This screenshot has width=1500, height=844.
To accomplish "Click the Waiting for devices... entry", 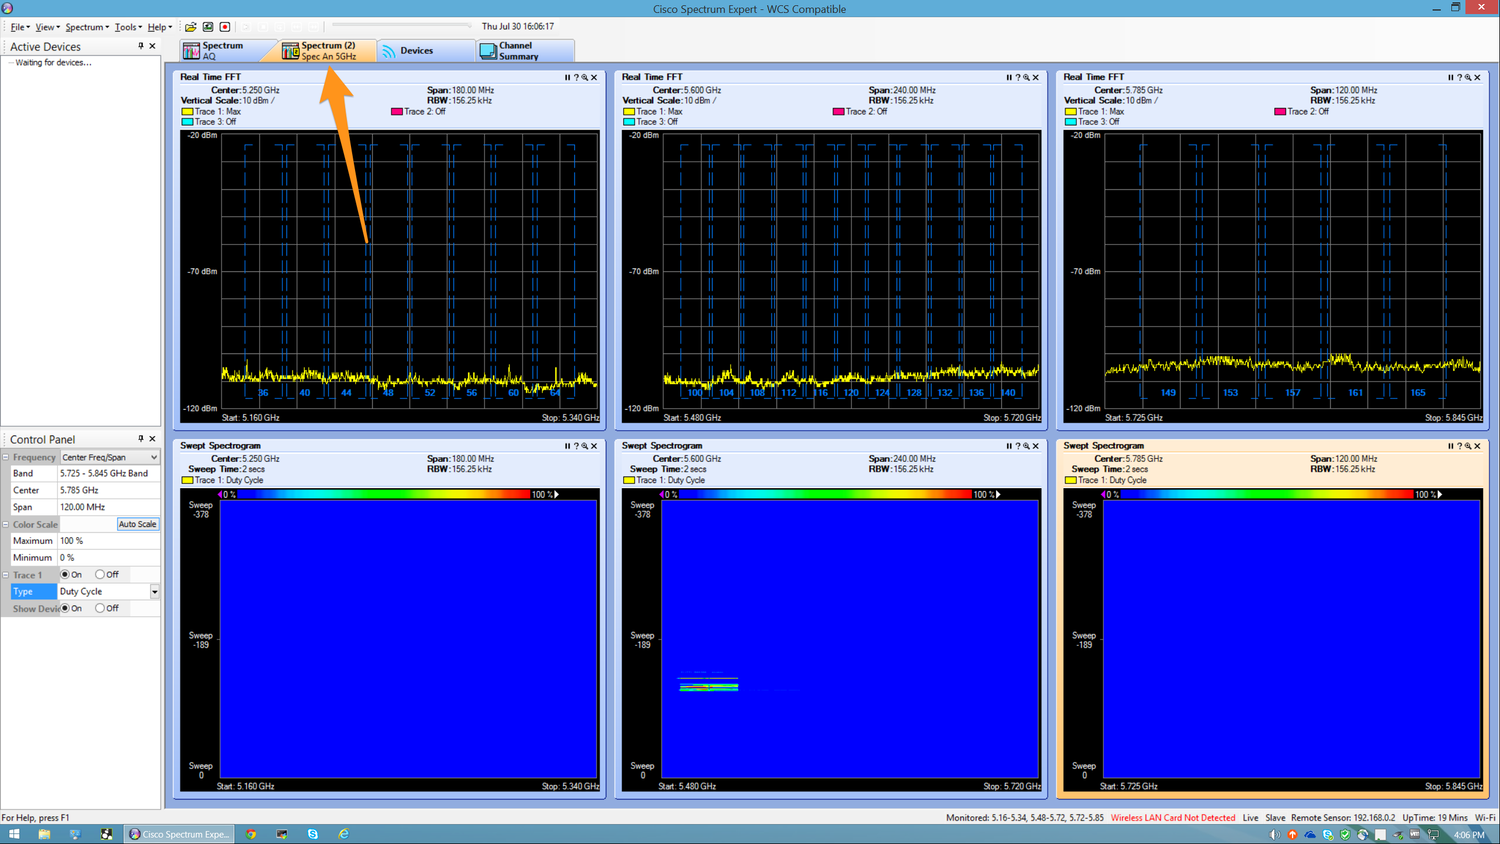I will (x=53, y=62).
